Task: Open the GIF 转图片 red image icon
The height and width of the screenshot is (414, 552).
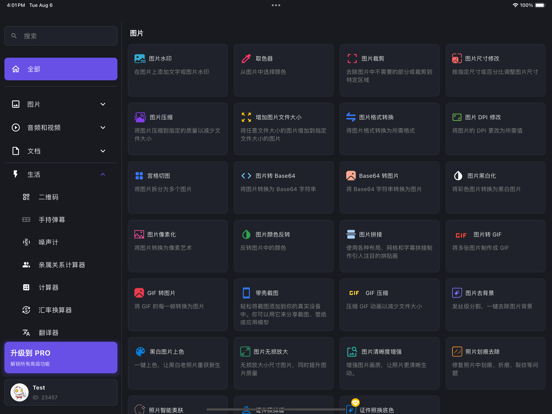Action: click(x=139, y=293)
